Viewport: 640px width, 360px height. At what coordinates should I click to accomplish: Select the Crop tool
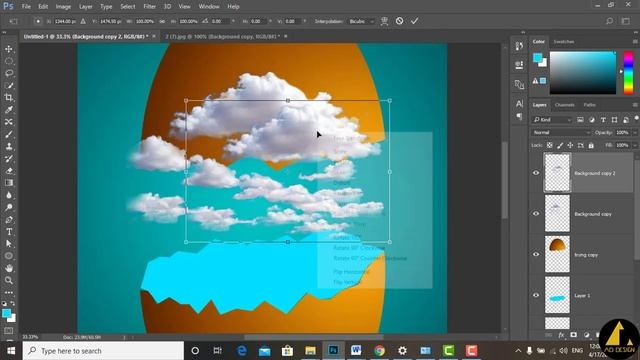pos(9,98)
